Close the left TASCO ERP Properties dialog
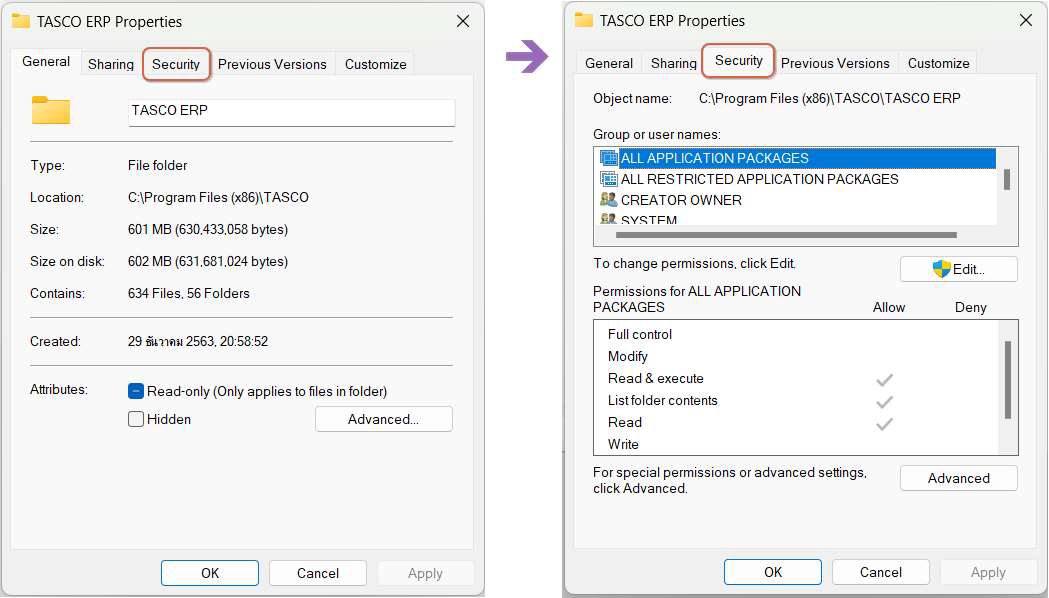This screenshot has height=598, width=1049. (x=462, y=21)
